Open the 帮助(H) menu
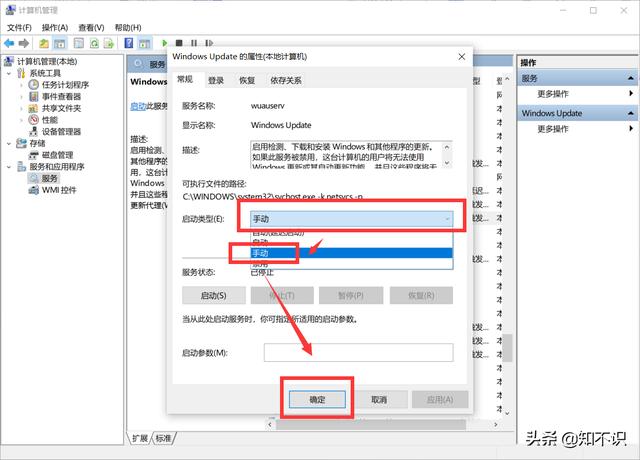The height and width of the screenshot is (460, 640). [128, 28]
